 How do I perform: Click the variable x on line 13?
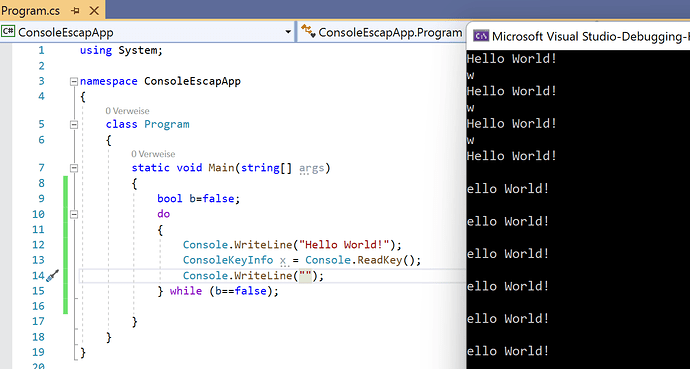coord(283,260)
